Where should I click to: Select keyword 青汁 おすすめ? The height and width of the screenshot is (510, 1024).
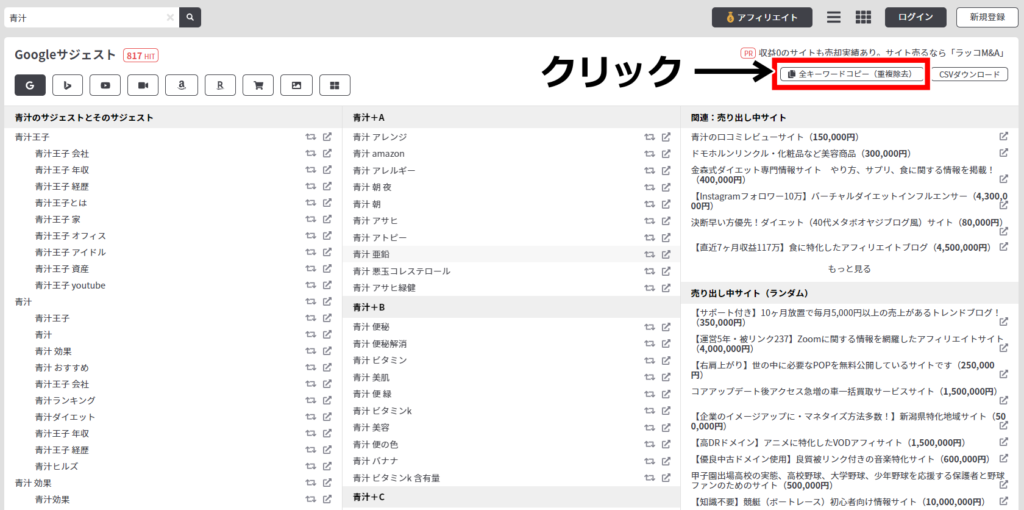(x=62, y=367)
